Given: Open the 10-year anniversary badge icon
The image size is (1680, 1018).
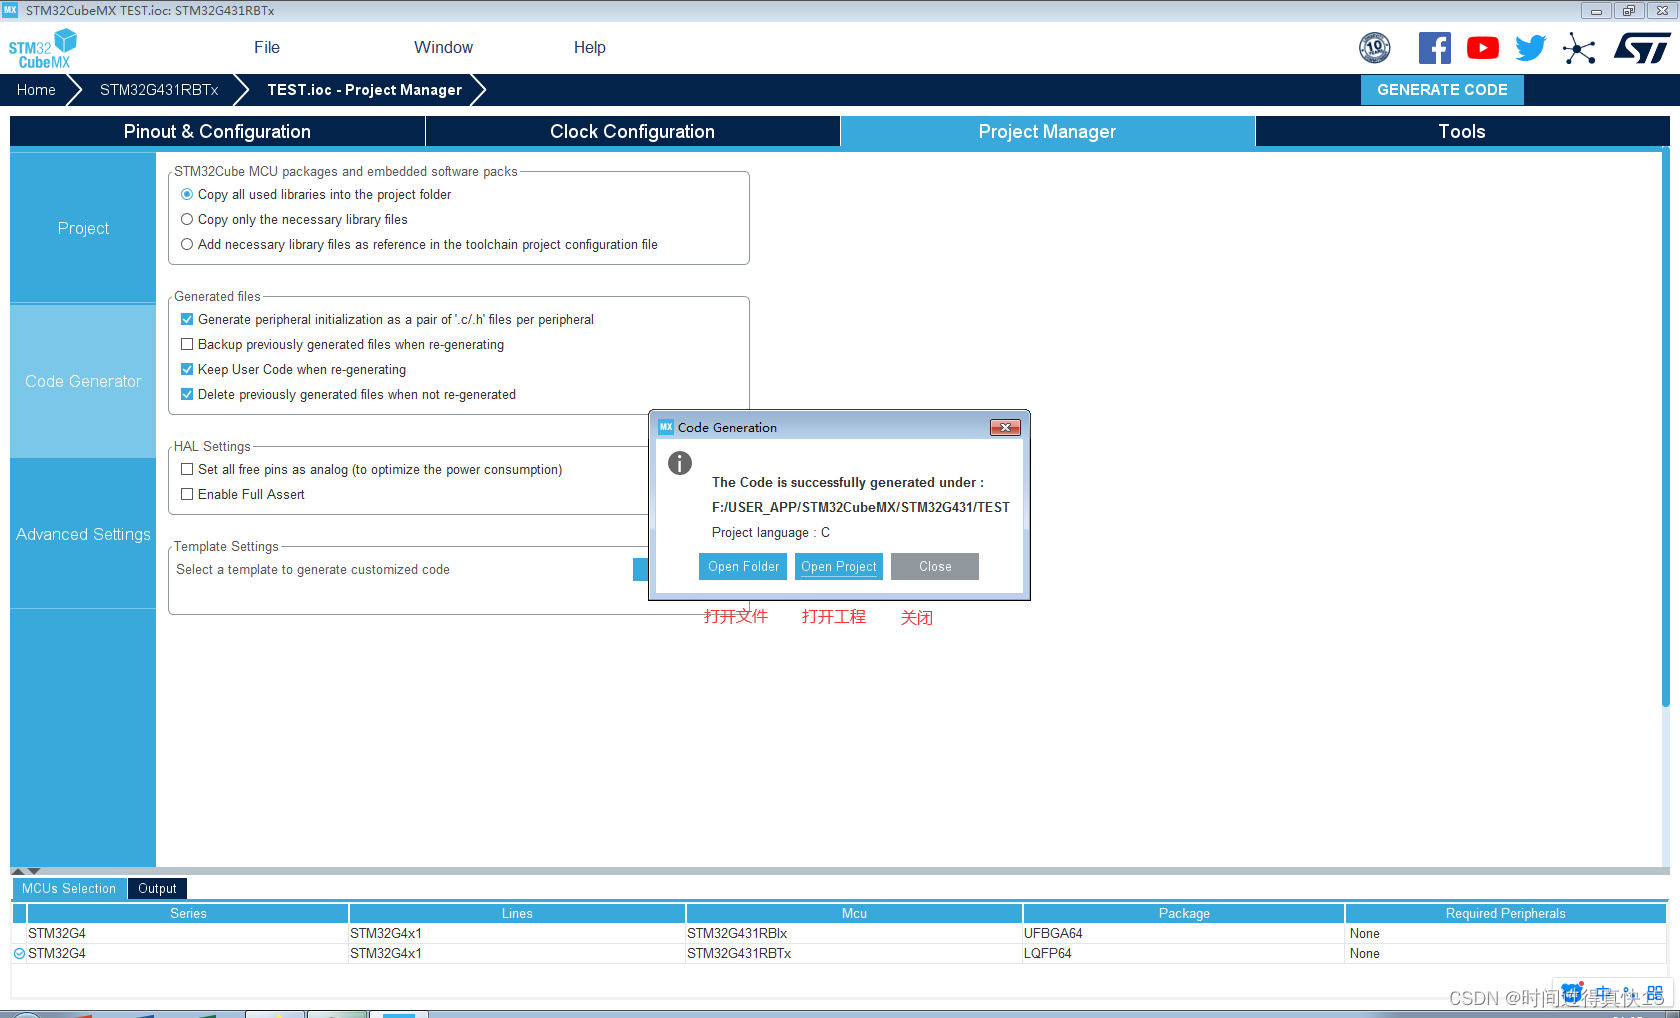Looking at the screenshot, I should (x=1375, y=47).
